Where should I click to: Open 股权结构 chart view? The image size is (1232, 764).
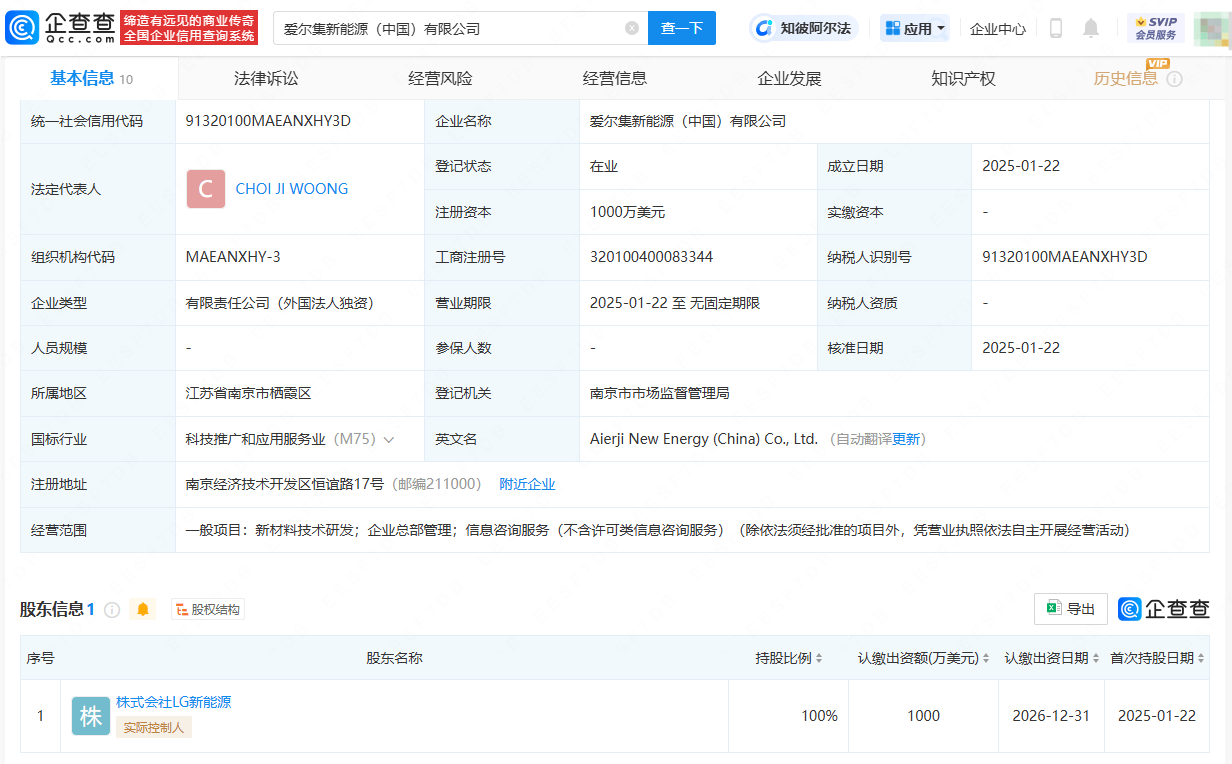click(x=208, y=609)
